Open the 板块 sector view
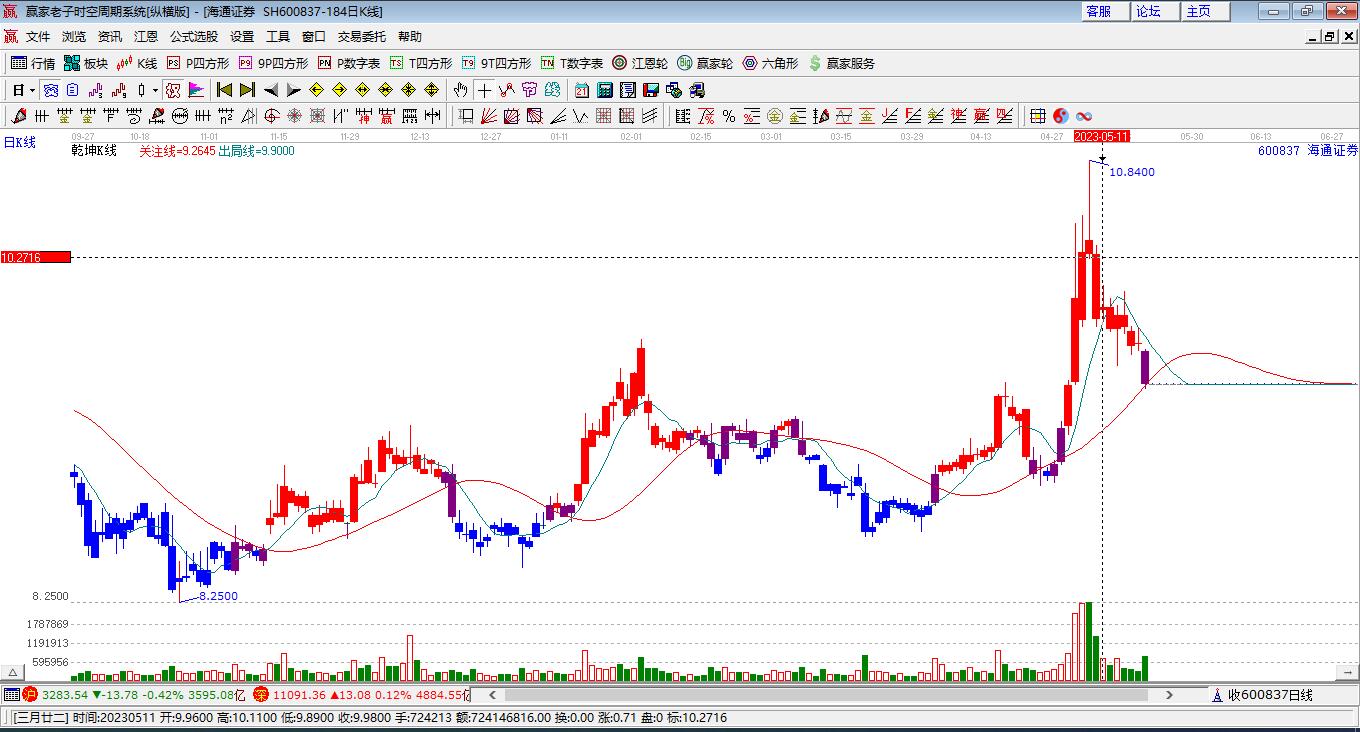Screen dimensions: 1360x732 tap(86, 63)
